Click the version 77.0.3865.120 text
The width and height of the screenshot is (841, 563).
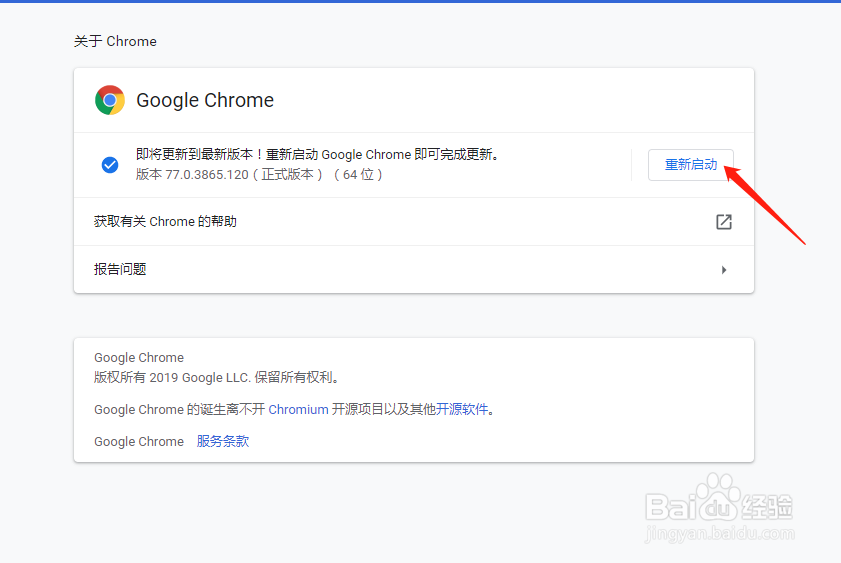[259, 174]
